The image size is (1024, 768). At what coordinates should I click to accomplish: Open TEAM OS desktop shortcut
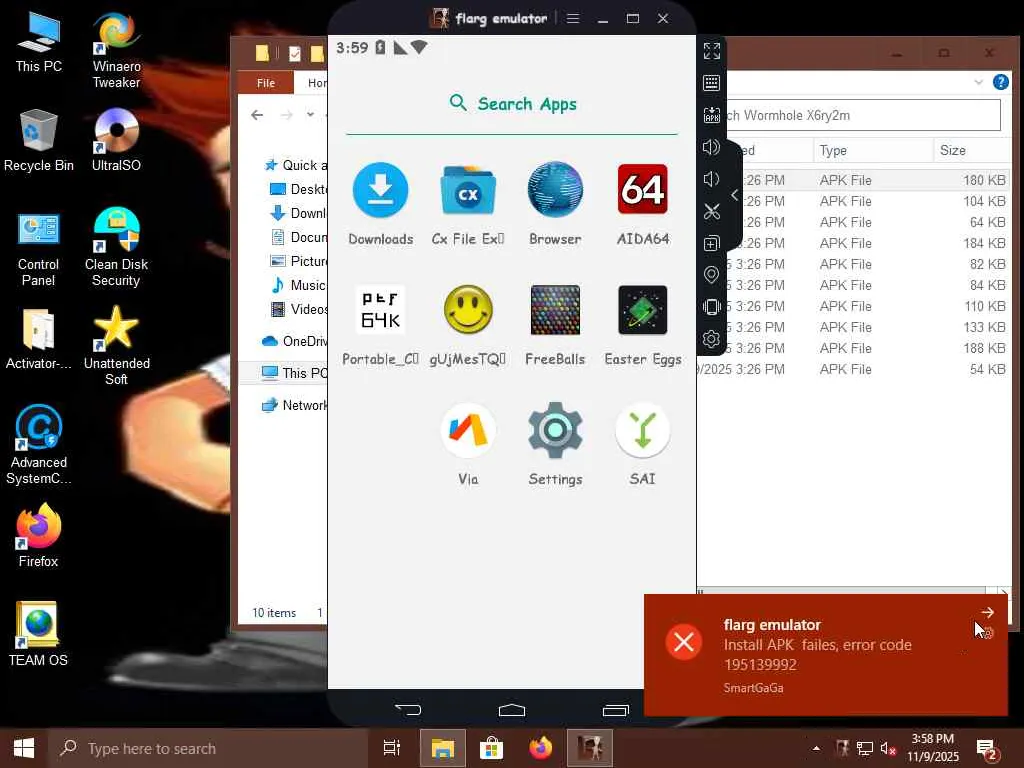[39, 634]
